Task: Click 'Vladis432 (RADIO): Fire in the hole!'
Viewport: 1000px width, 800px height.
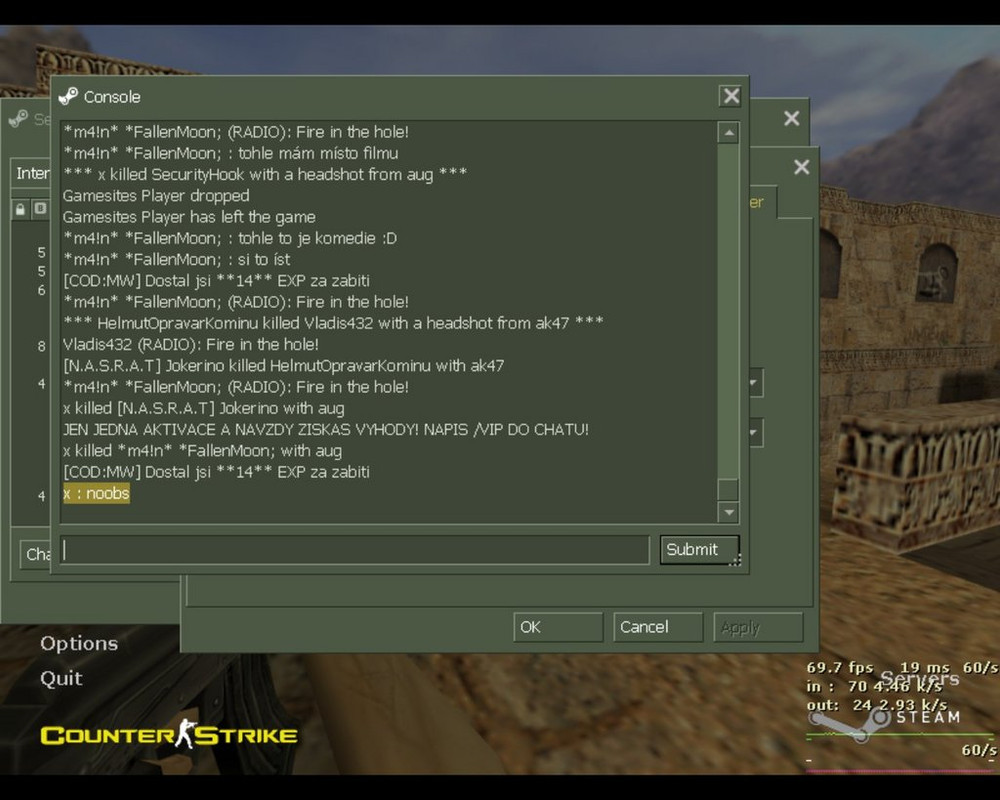Action: (x=191, y=344)
